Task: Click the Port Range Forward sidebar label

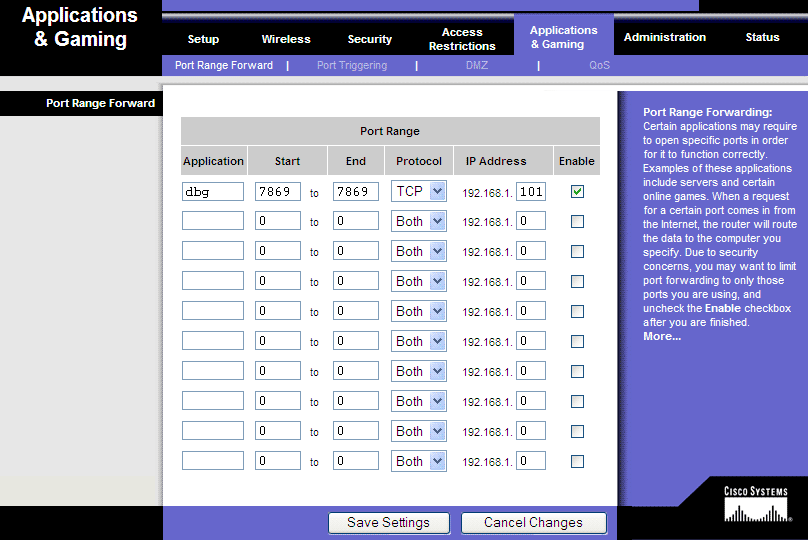Action: 100,103
